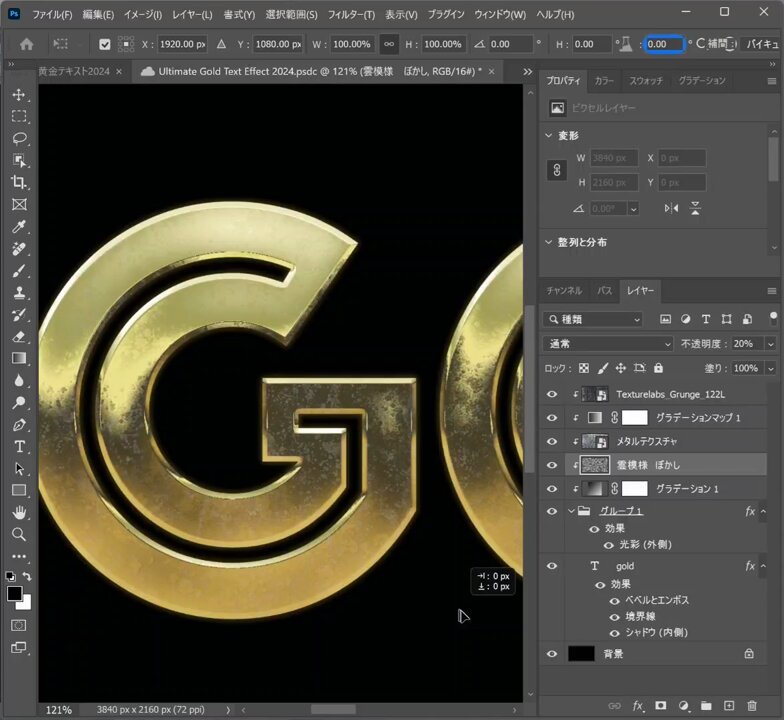
Task: Select the Crop tool
Action: pyautogui.click(x=19, y=182)
